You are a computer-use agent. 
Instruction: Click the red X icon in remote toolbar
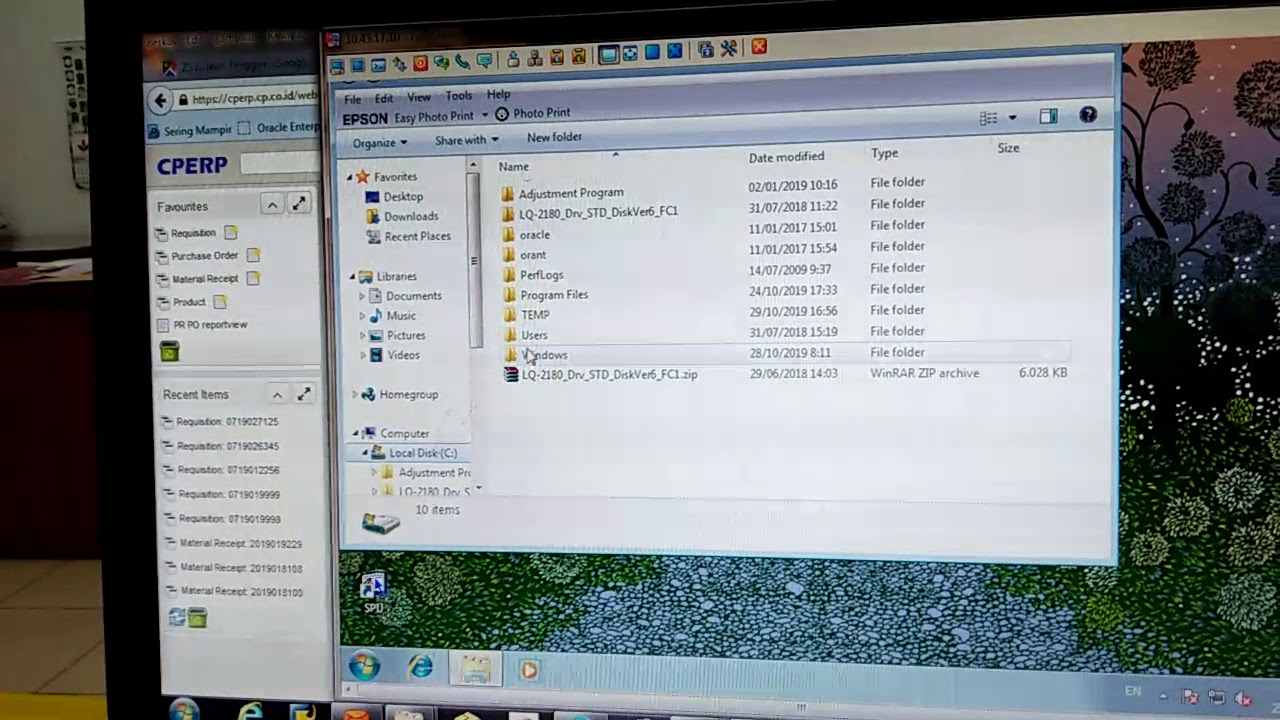(x=759, y=47)
